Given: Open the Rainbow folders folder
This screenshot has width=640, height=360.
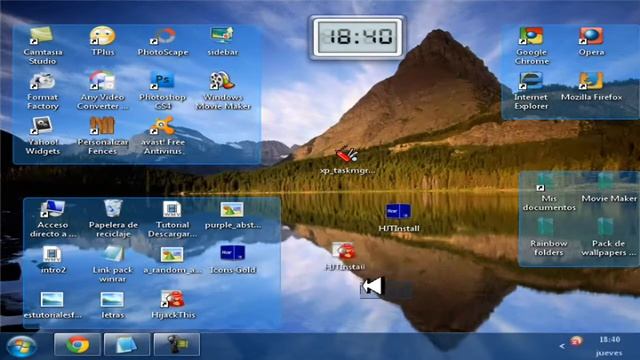Looking at the screenshot, I should 549,238.
